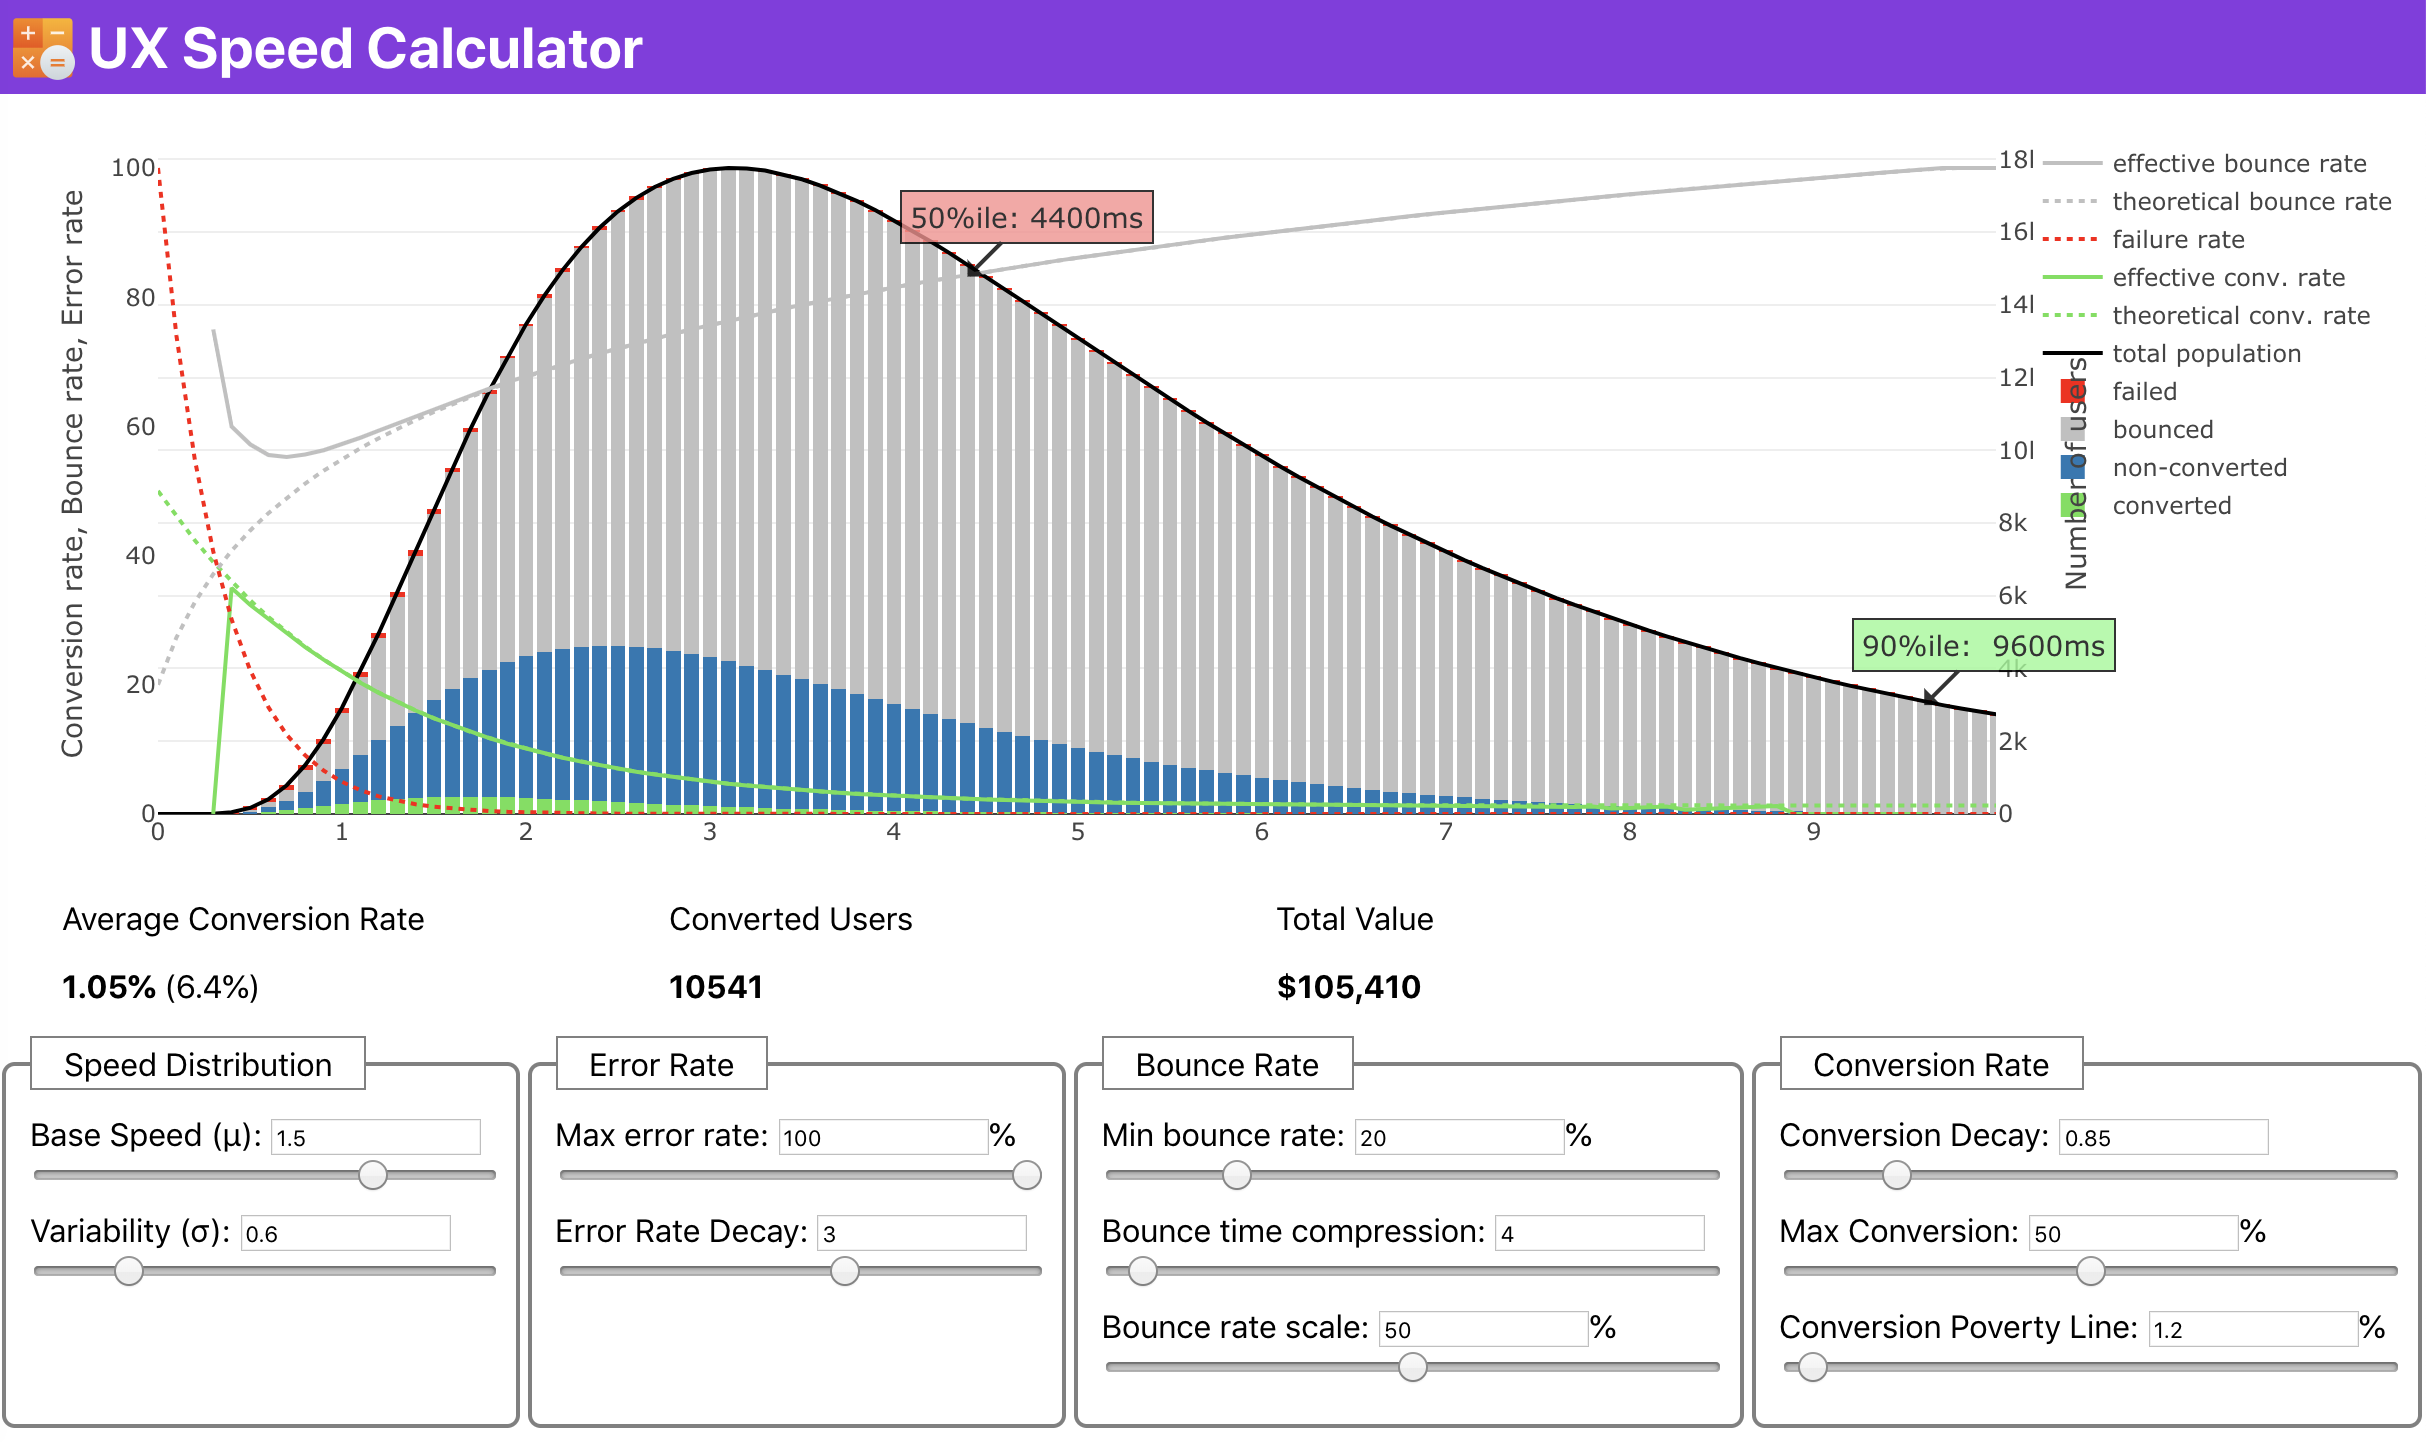Click the 'Conversion Rate' panel title
The height and width of the screenshot is (1442, 2426).
[x=1930, y=1065]
